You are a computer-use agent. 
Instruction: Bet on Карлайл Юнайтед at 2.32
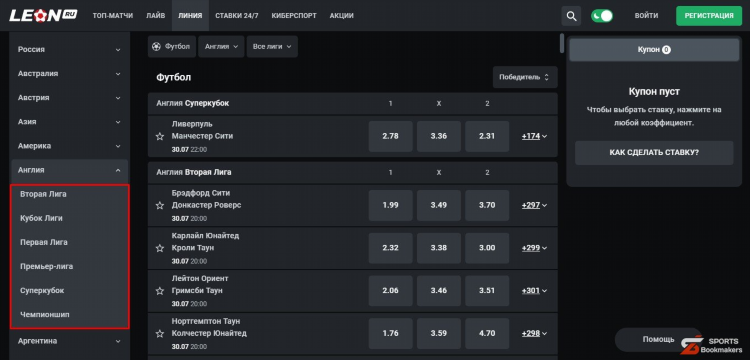coord(390,248)
